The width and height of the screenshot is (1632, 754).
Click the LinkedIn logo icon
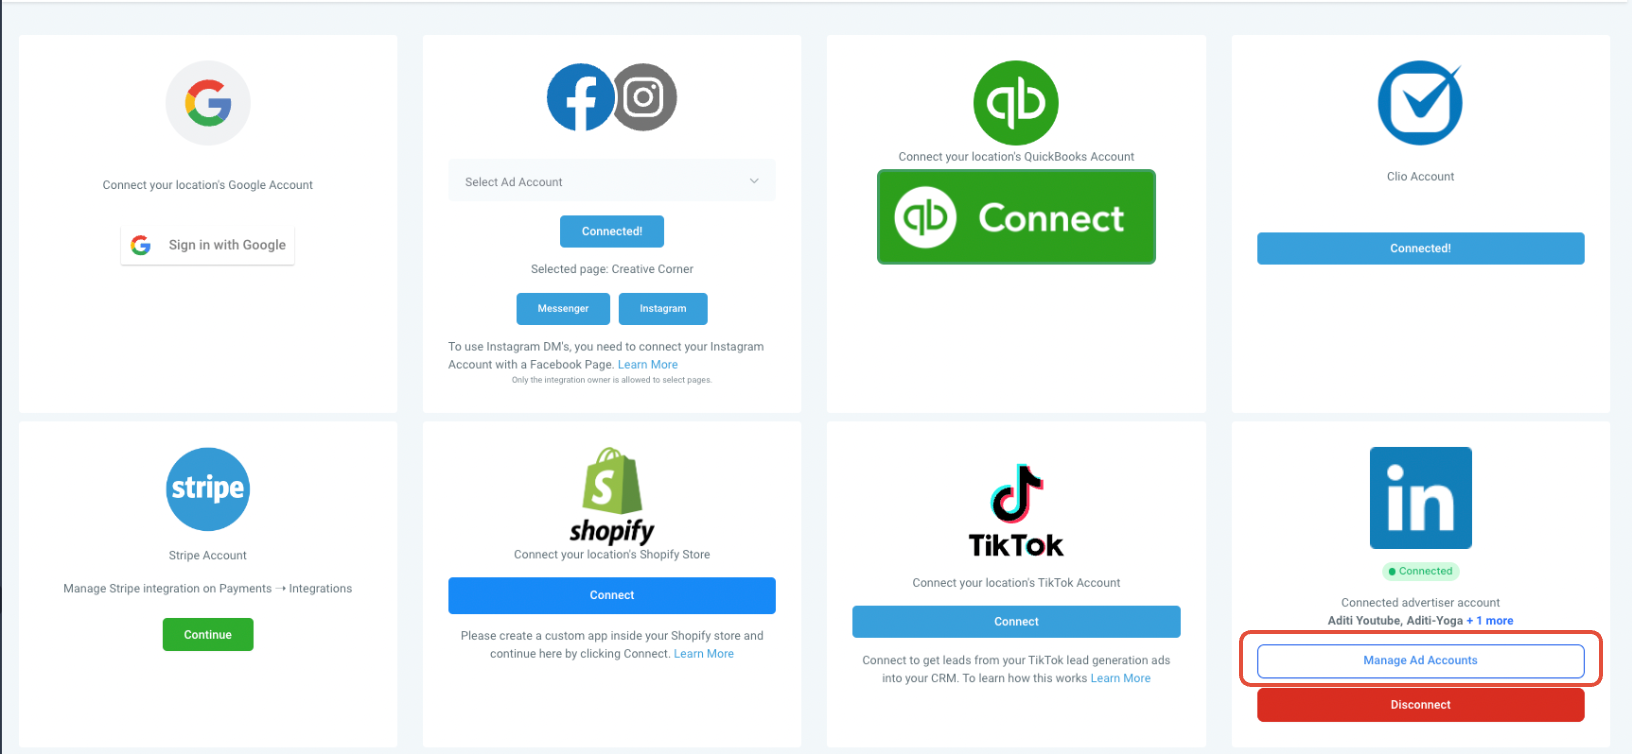(x=1420, y=498)
